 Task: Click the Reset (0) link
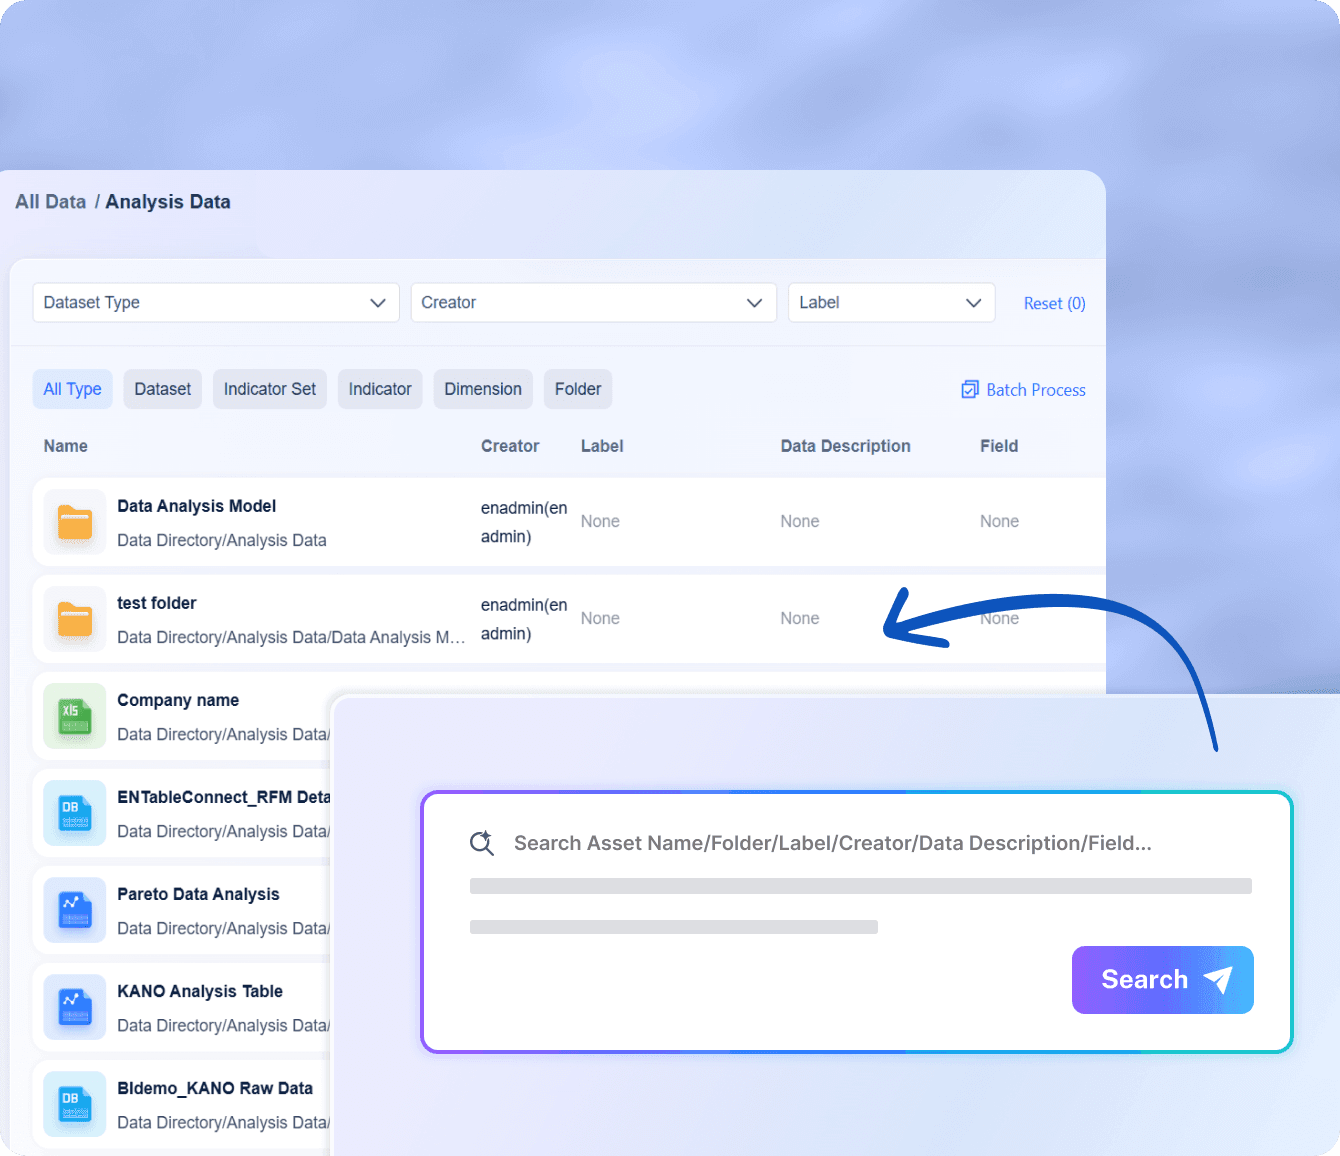coord(1054,303)
